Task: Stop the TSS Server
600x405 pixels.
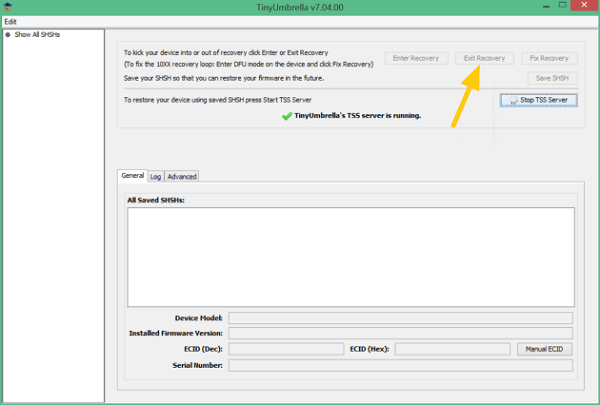Action: pos(539,100)
